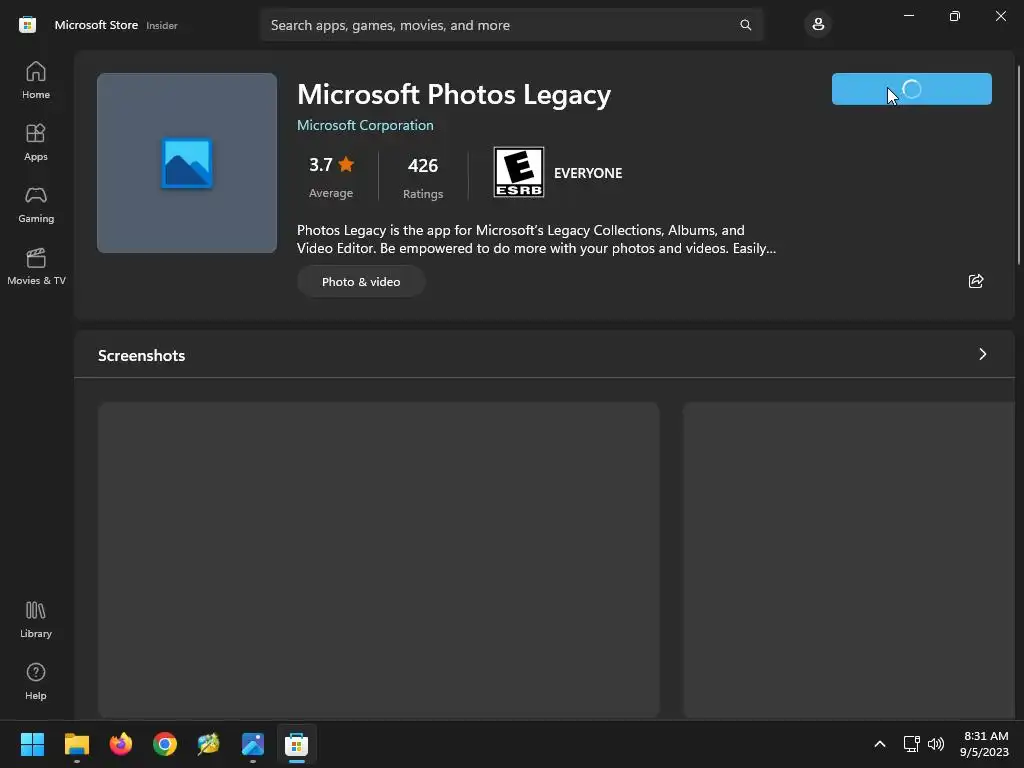Open Windows Start menu
This screenshot has width=1024, height=768.
32,744
